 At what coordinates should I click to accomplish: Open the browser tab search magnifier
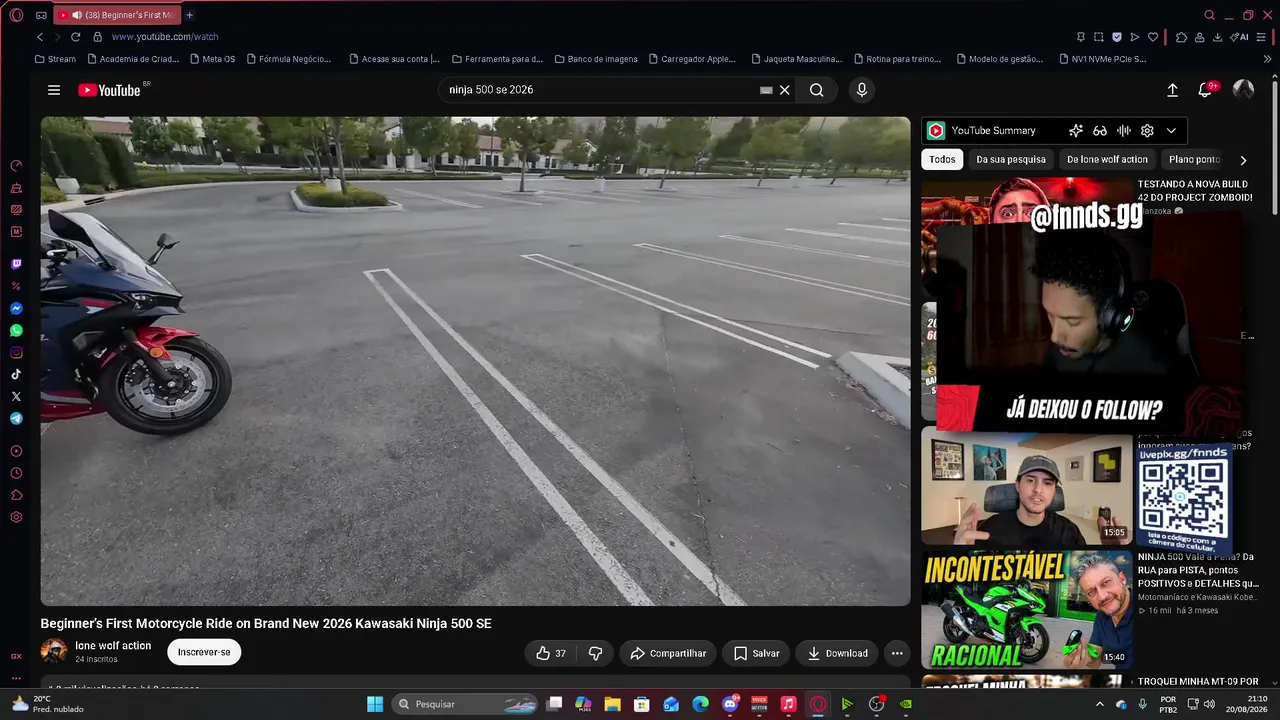pos(1209,15)
